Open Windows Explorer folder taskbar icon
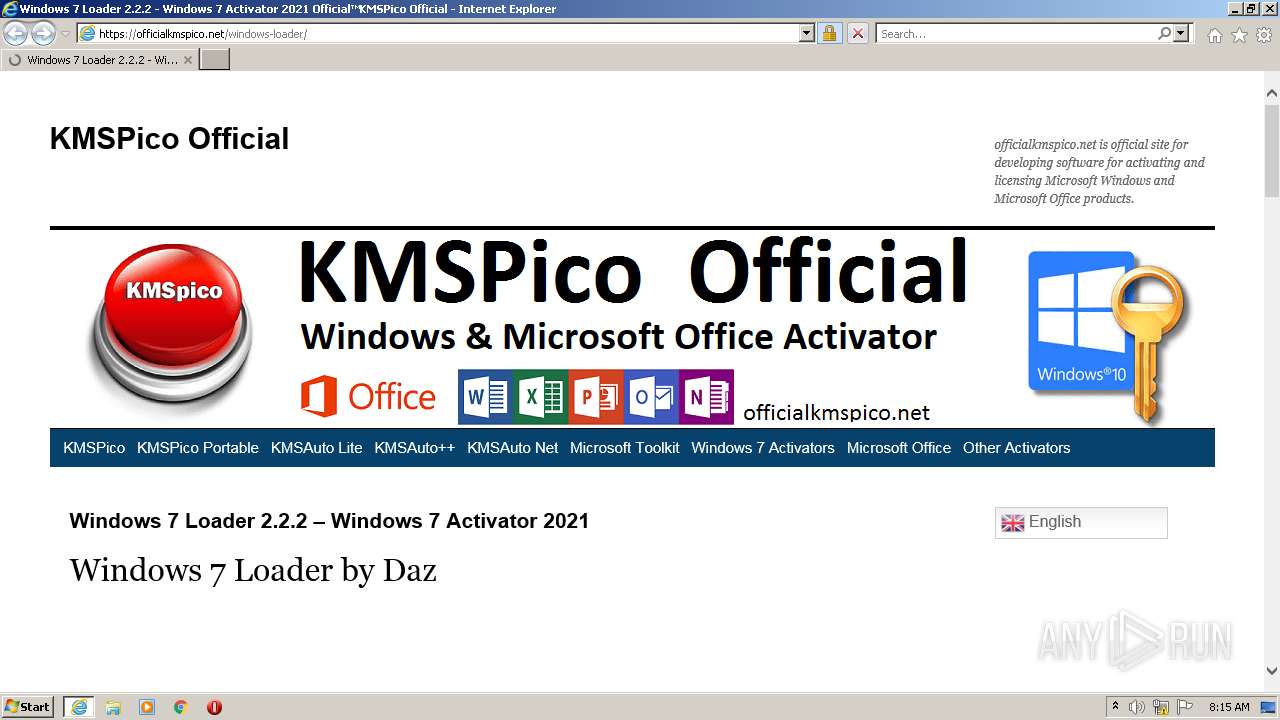 113,707
